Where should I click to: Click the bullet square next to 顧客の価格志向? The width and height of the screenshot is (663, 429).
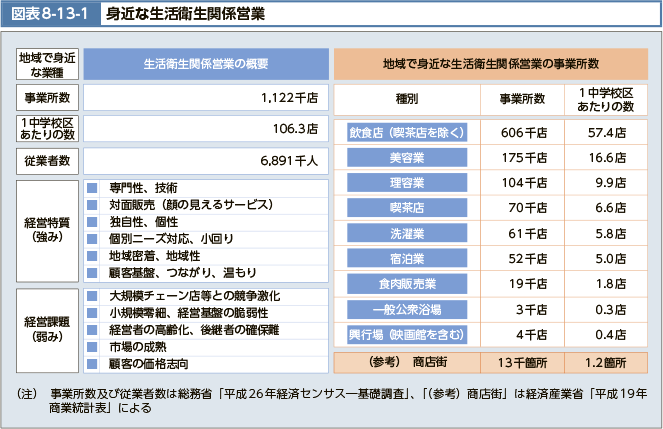click(x=92, y=362)
